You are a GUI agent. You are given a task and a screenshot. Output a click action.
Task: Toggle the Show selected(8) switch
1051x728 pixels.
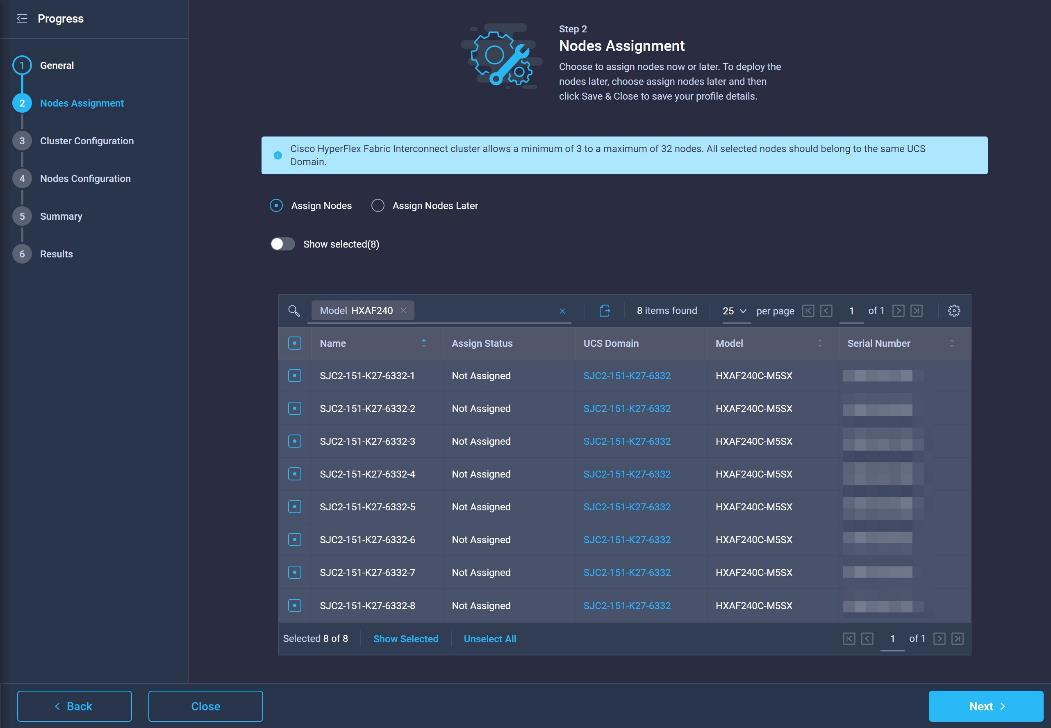[x=283, y=244]
